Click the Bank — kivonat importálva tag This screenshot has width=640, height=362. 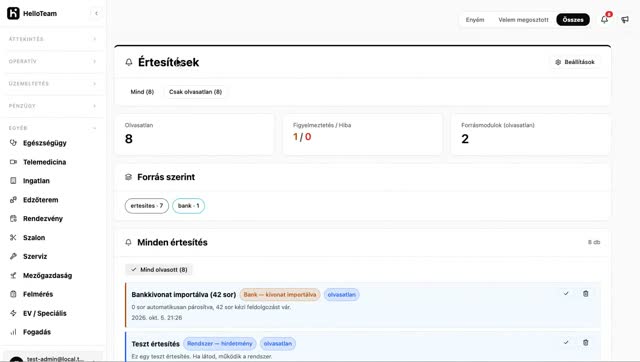280,294
